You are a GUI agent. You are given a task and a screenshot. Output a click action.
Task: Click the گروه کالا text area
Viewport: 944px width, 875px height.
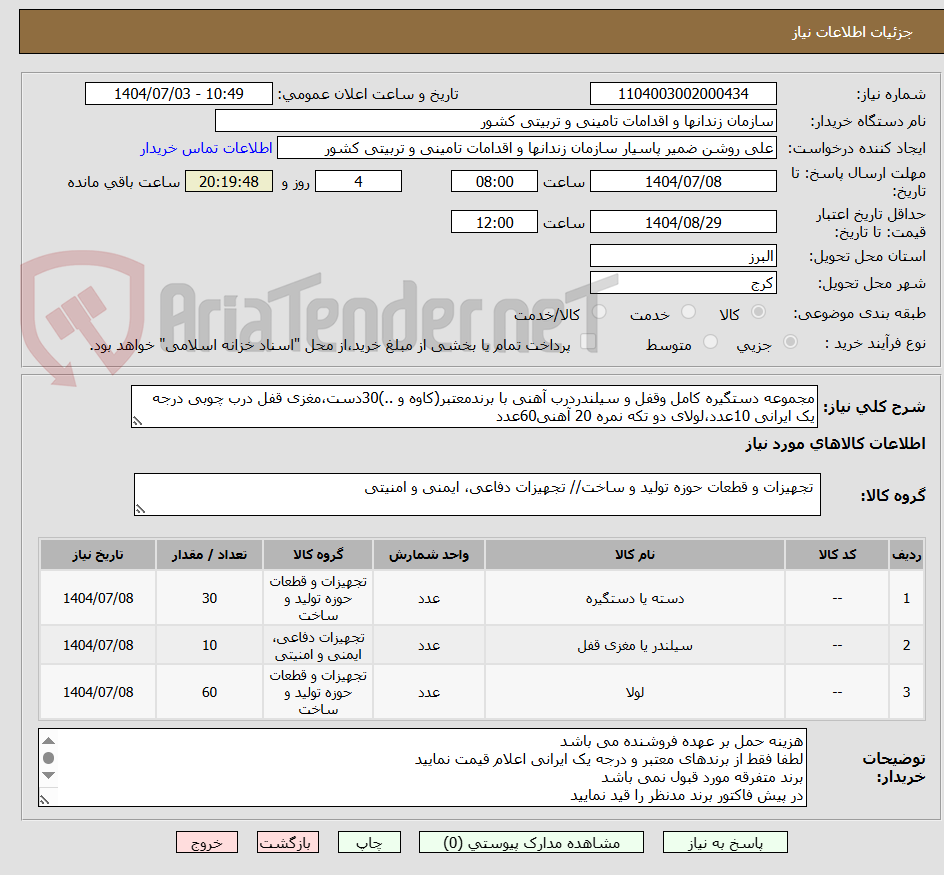pos(477,494)
